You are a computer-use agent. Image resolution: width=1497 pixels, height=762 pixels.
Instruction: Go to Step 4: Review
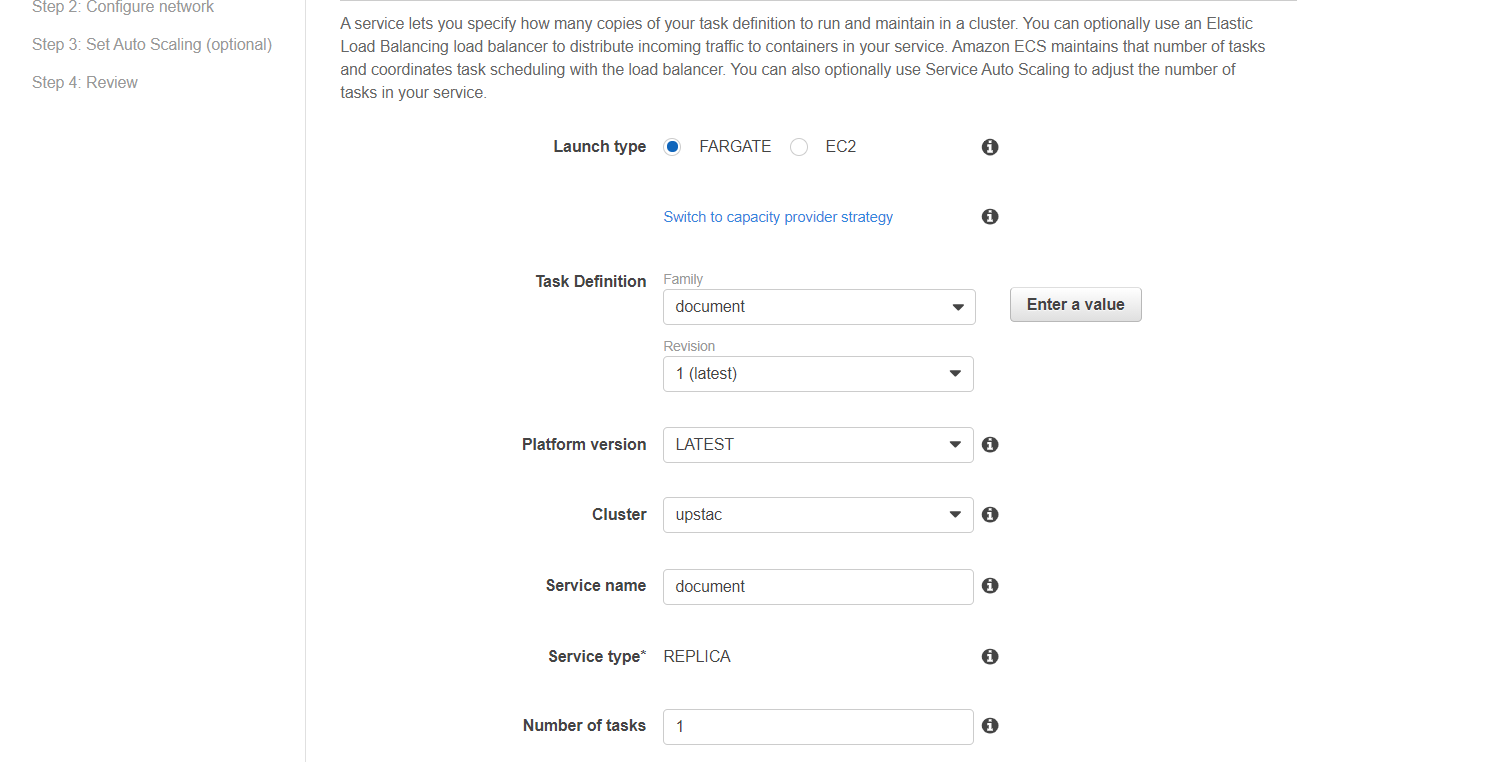(84, 82)
